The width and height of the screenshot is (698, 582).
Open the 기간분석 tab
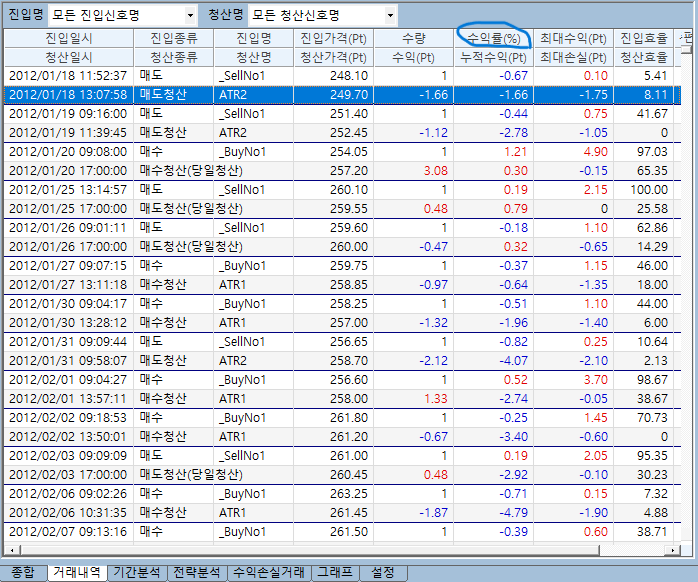click(135, 573)
